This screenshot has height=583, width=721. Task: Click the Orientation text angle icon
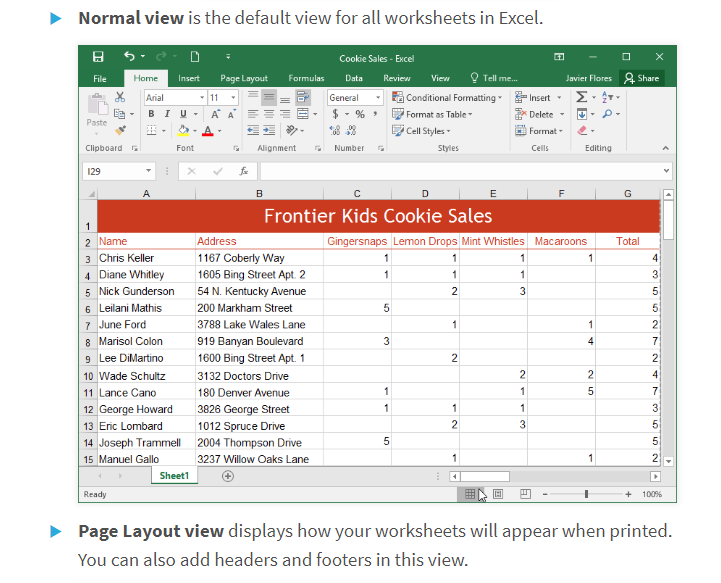(x=292, y=131)
